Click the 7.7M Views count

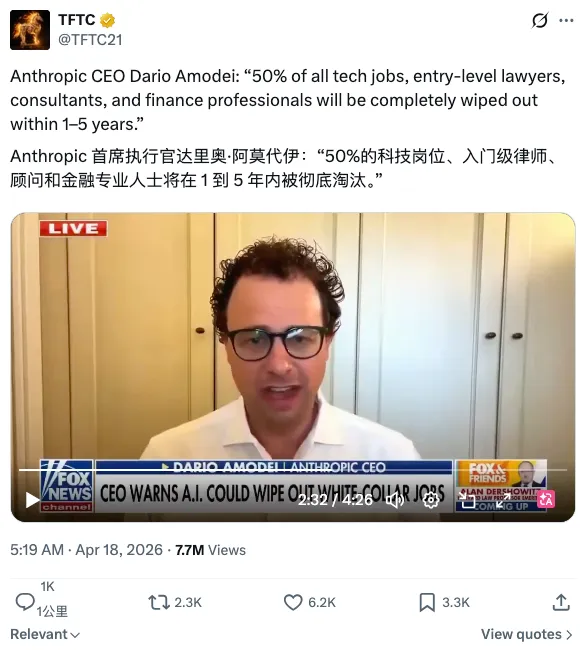[x=211, y=550]
